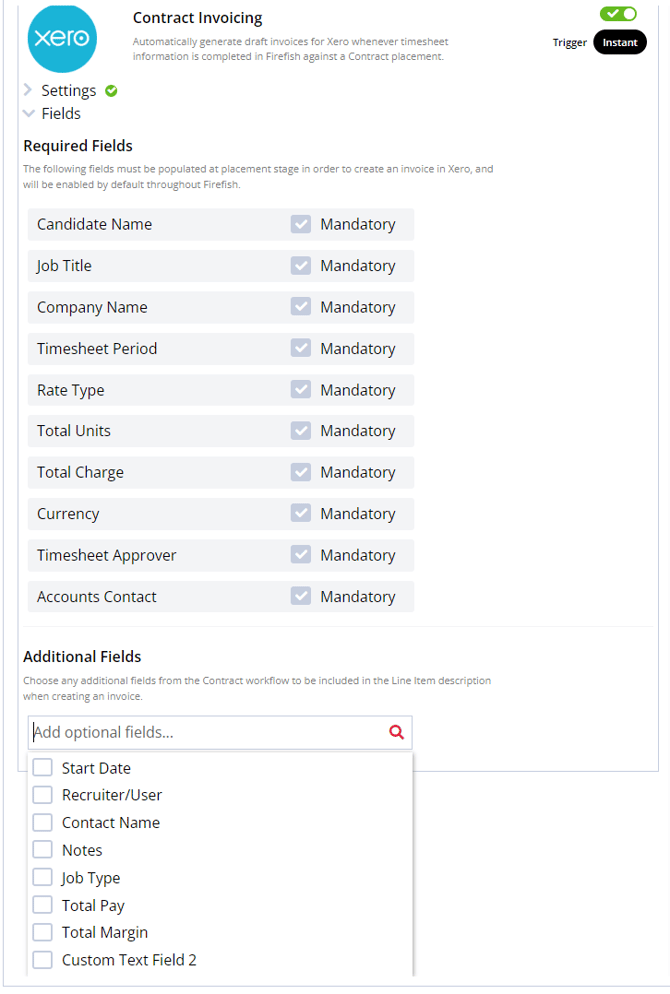Enable the Contact Name field

42,822
